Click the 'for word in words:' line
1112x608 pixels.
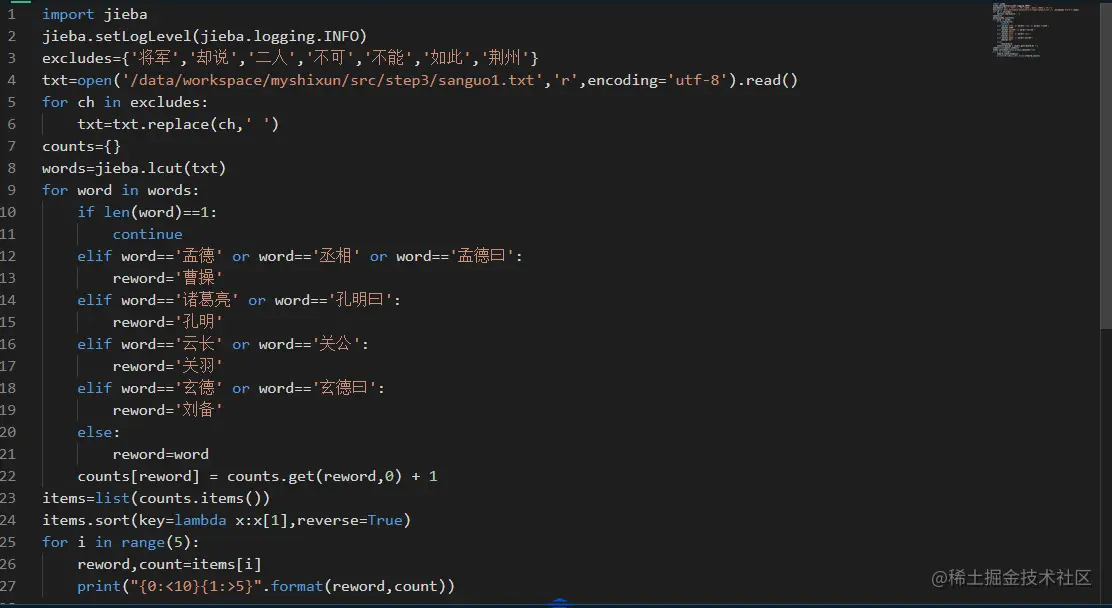click(121, 190)
